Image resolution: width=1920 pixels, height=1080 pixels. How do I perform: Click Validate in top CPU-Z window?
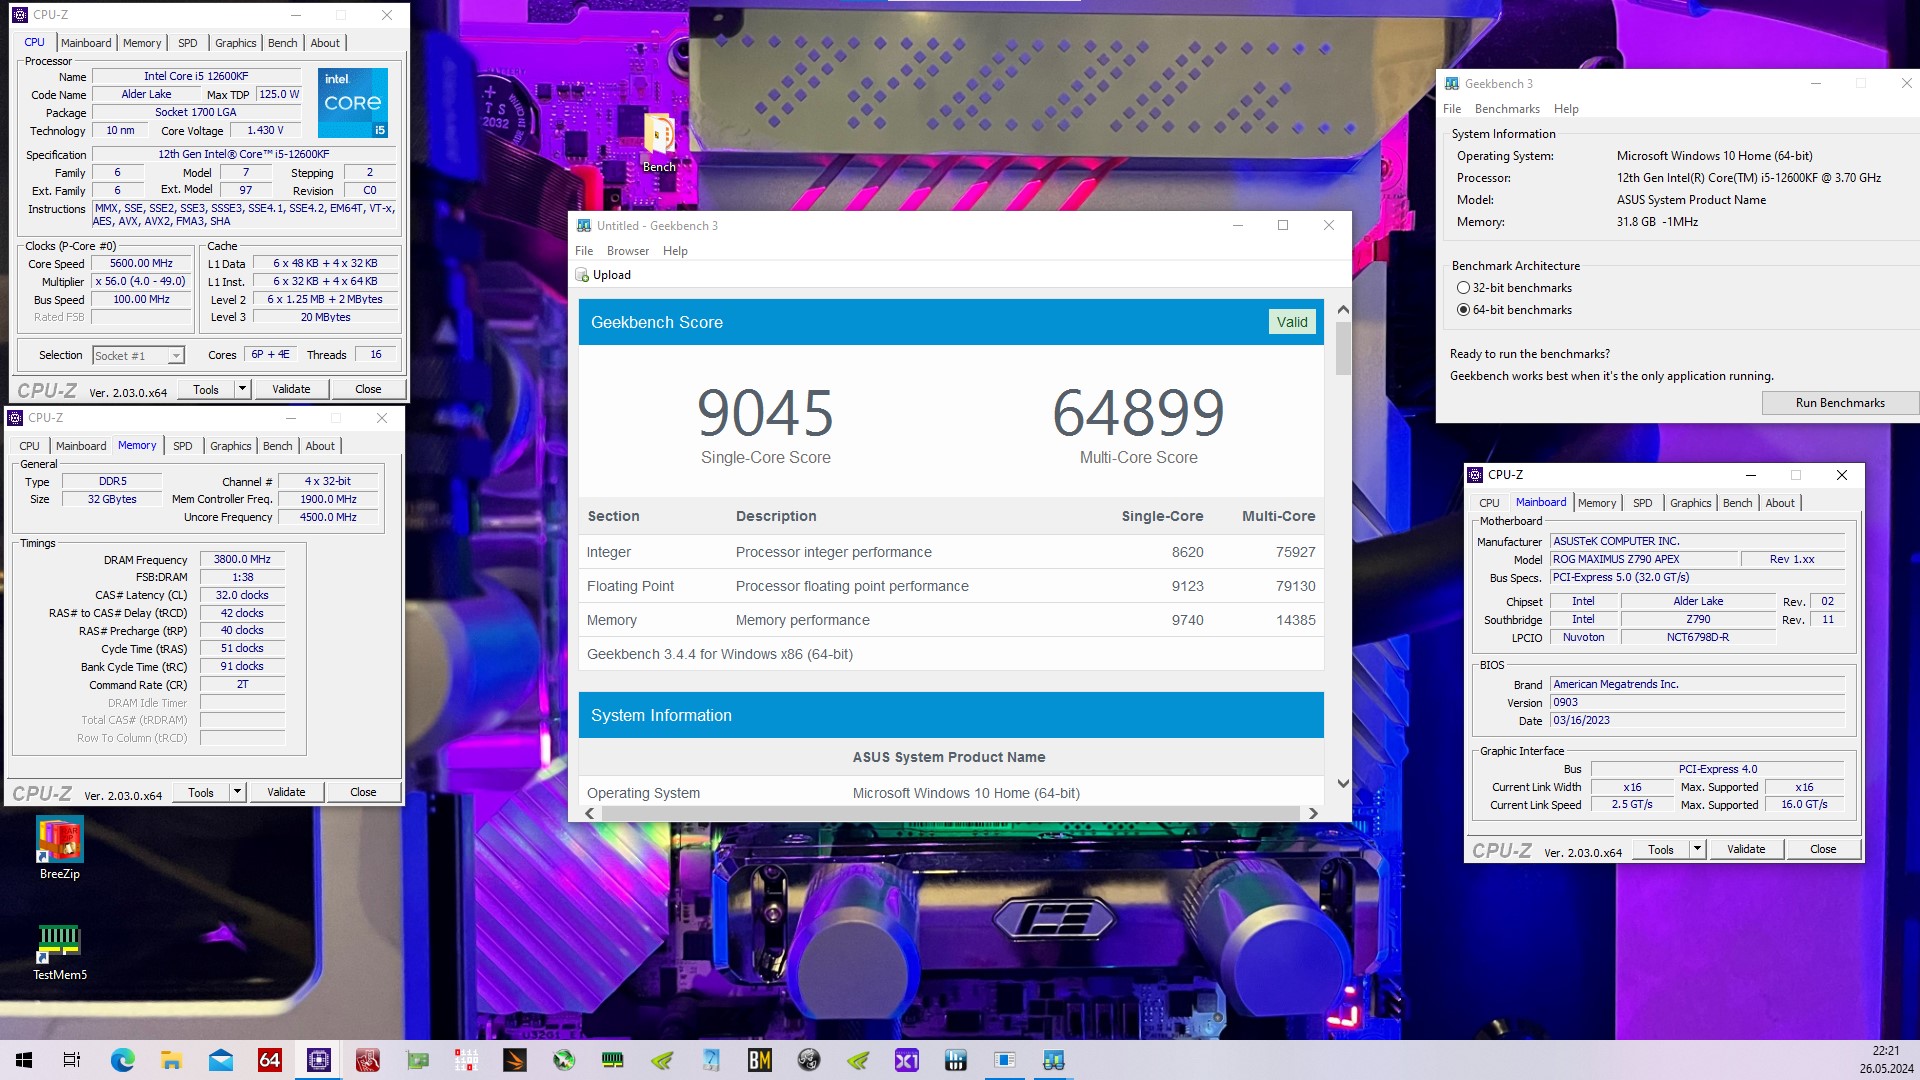[x=291, y=389]
